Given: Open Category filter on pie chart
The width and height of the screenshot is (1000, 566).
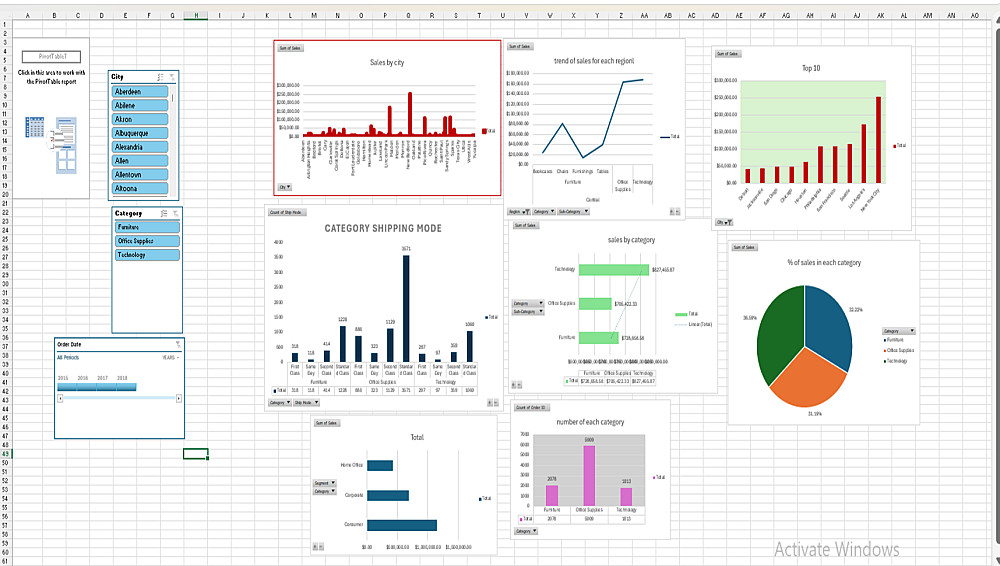Looking at the screenshot, I should click(899, 331).
